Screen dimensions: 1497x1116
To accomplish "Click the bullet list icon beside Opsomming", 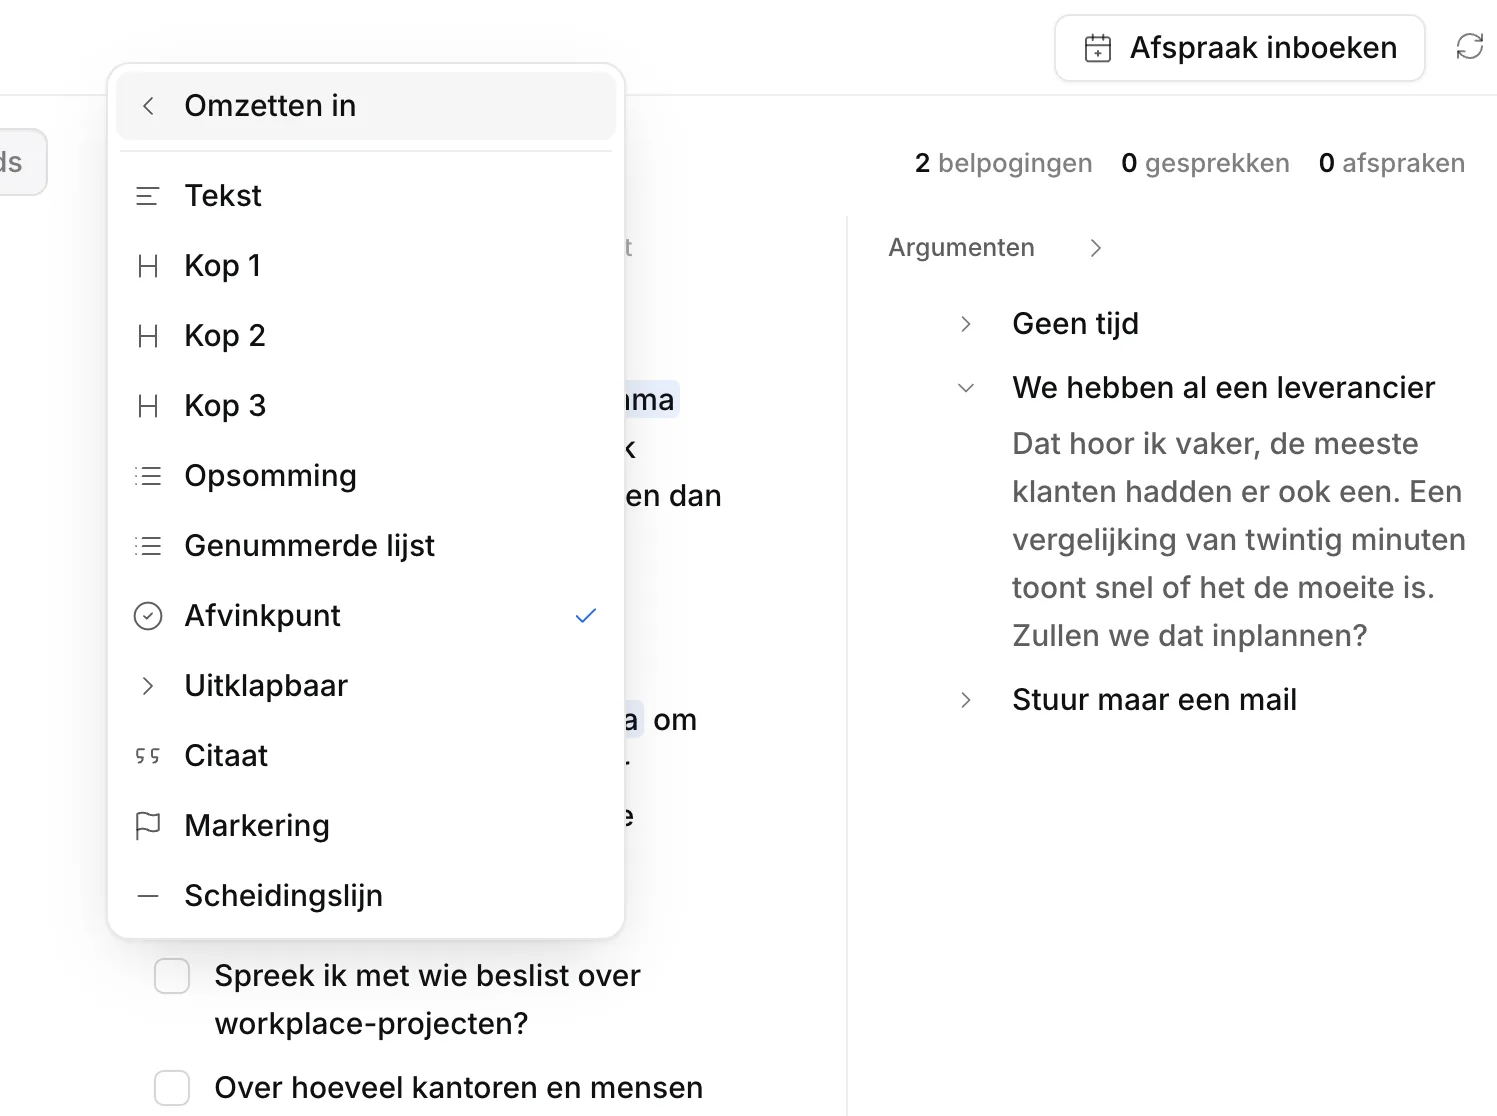I will click(148, 476).
